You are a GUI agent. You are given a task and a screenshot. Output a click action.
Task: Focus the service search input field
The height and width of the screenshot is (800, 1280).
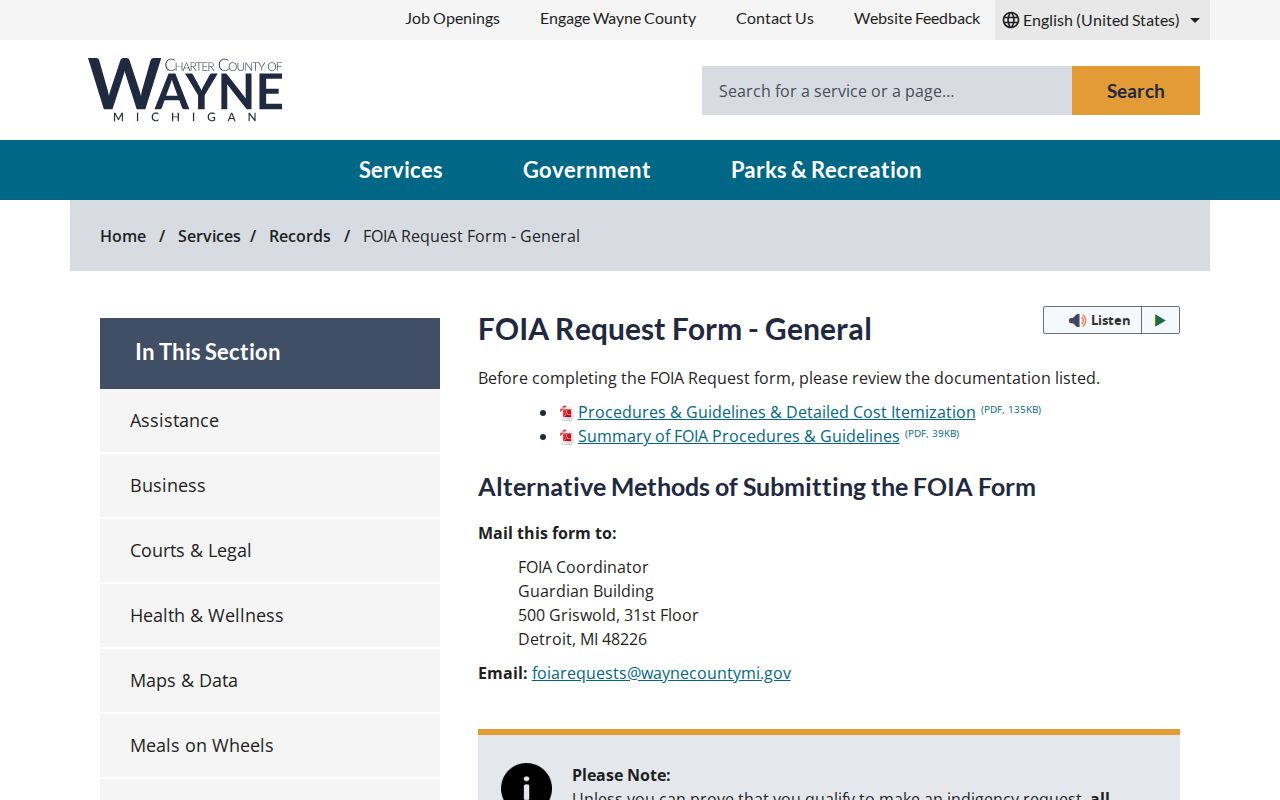tap(887, 91)
